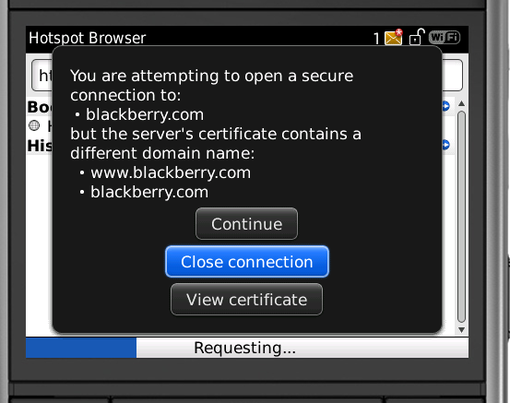
Task: Click the Continue button
Action: pyautogui.click(x=246, y=224)
